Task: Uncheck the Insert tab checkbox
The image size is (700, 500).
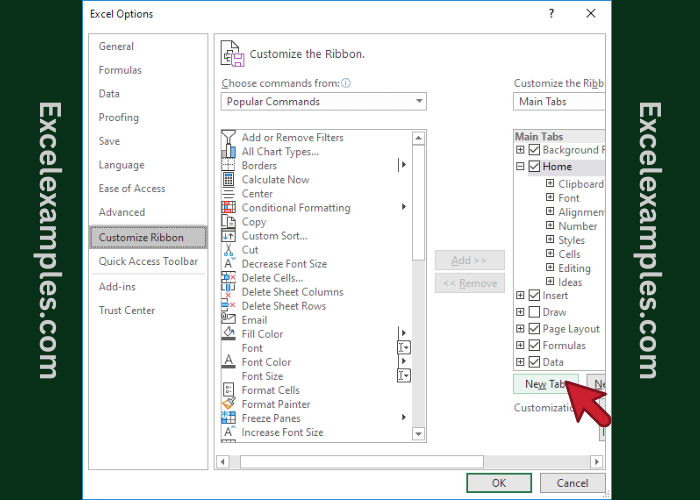Action: click(x=534, y=296)
